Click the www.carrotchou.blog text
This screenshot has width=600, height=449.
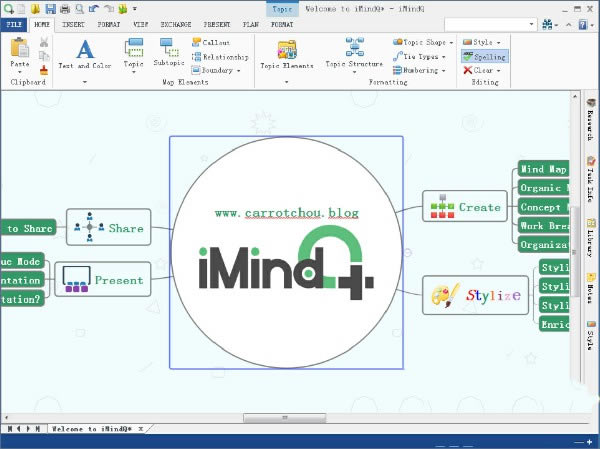[287, 213]
